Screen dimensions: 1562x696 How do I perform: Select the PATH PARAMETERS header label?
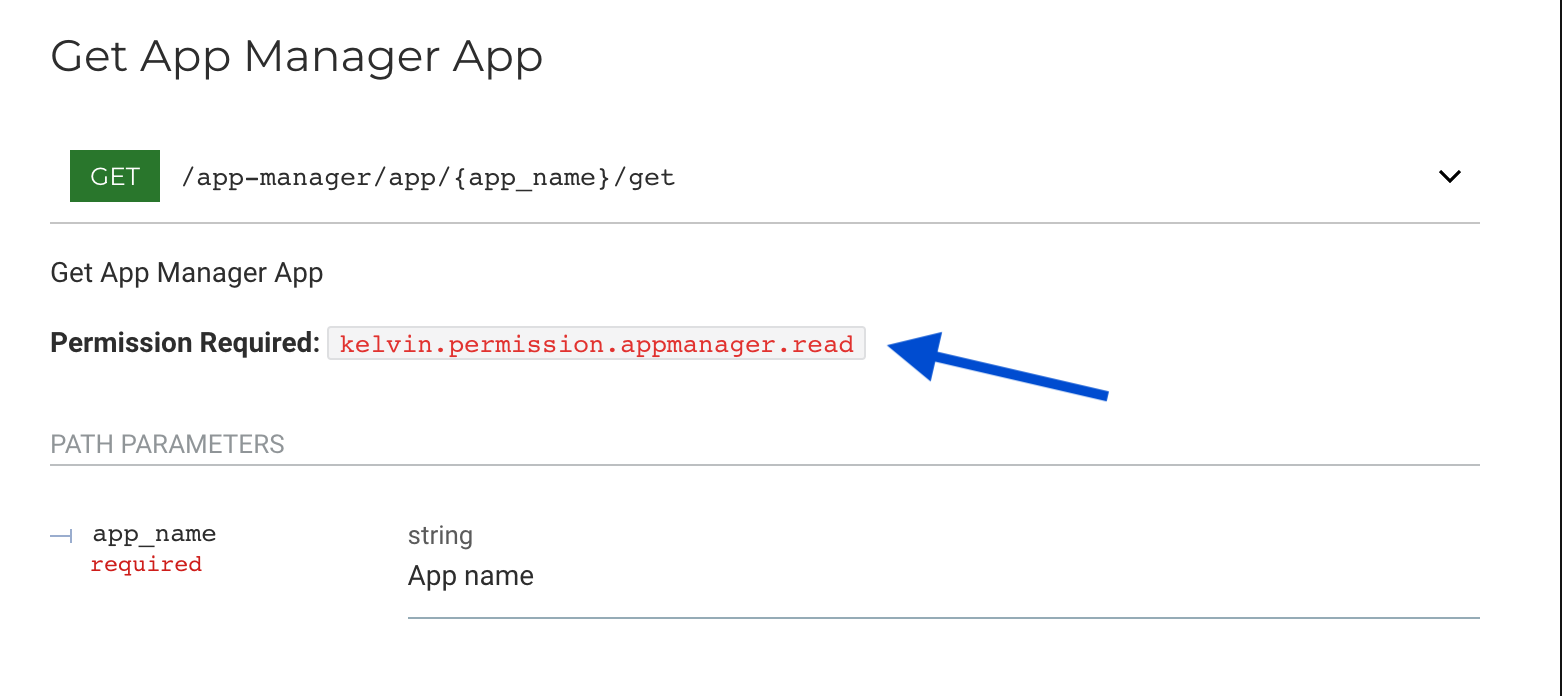167,444
